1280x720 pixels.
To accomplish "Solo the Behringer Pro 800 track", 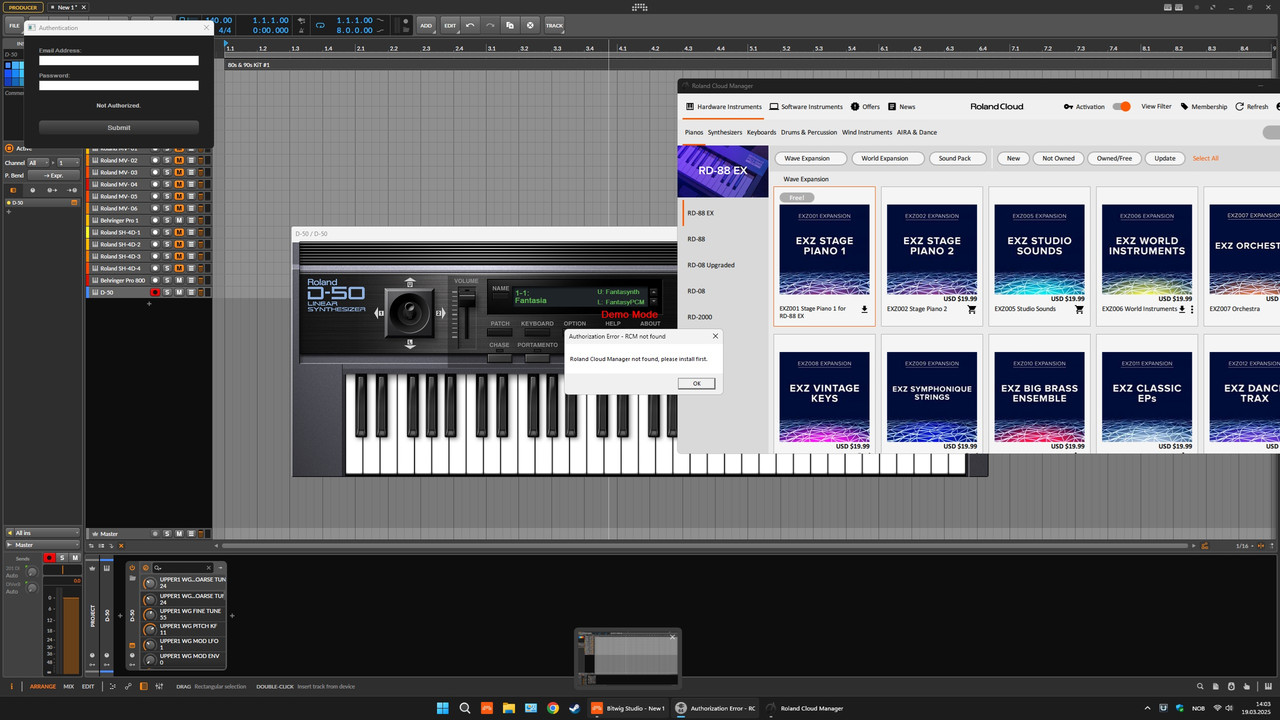I will (167, 280).
